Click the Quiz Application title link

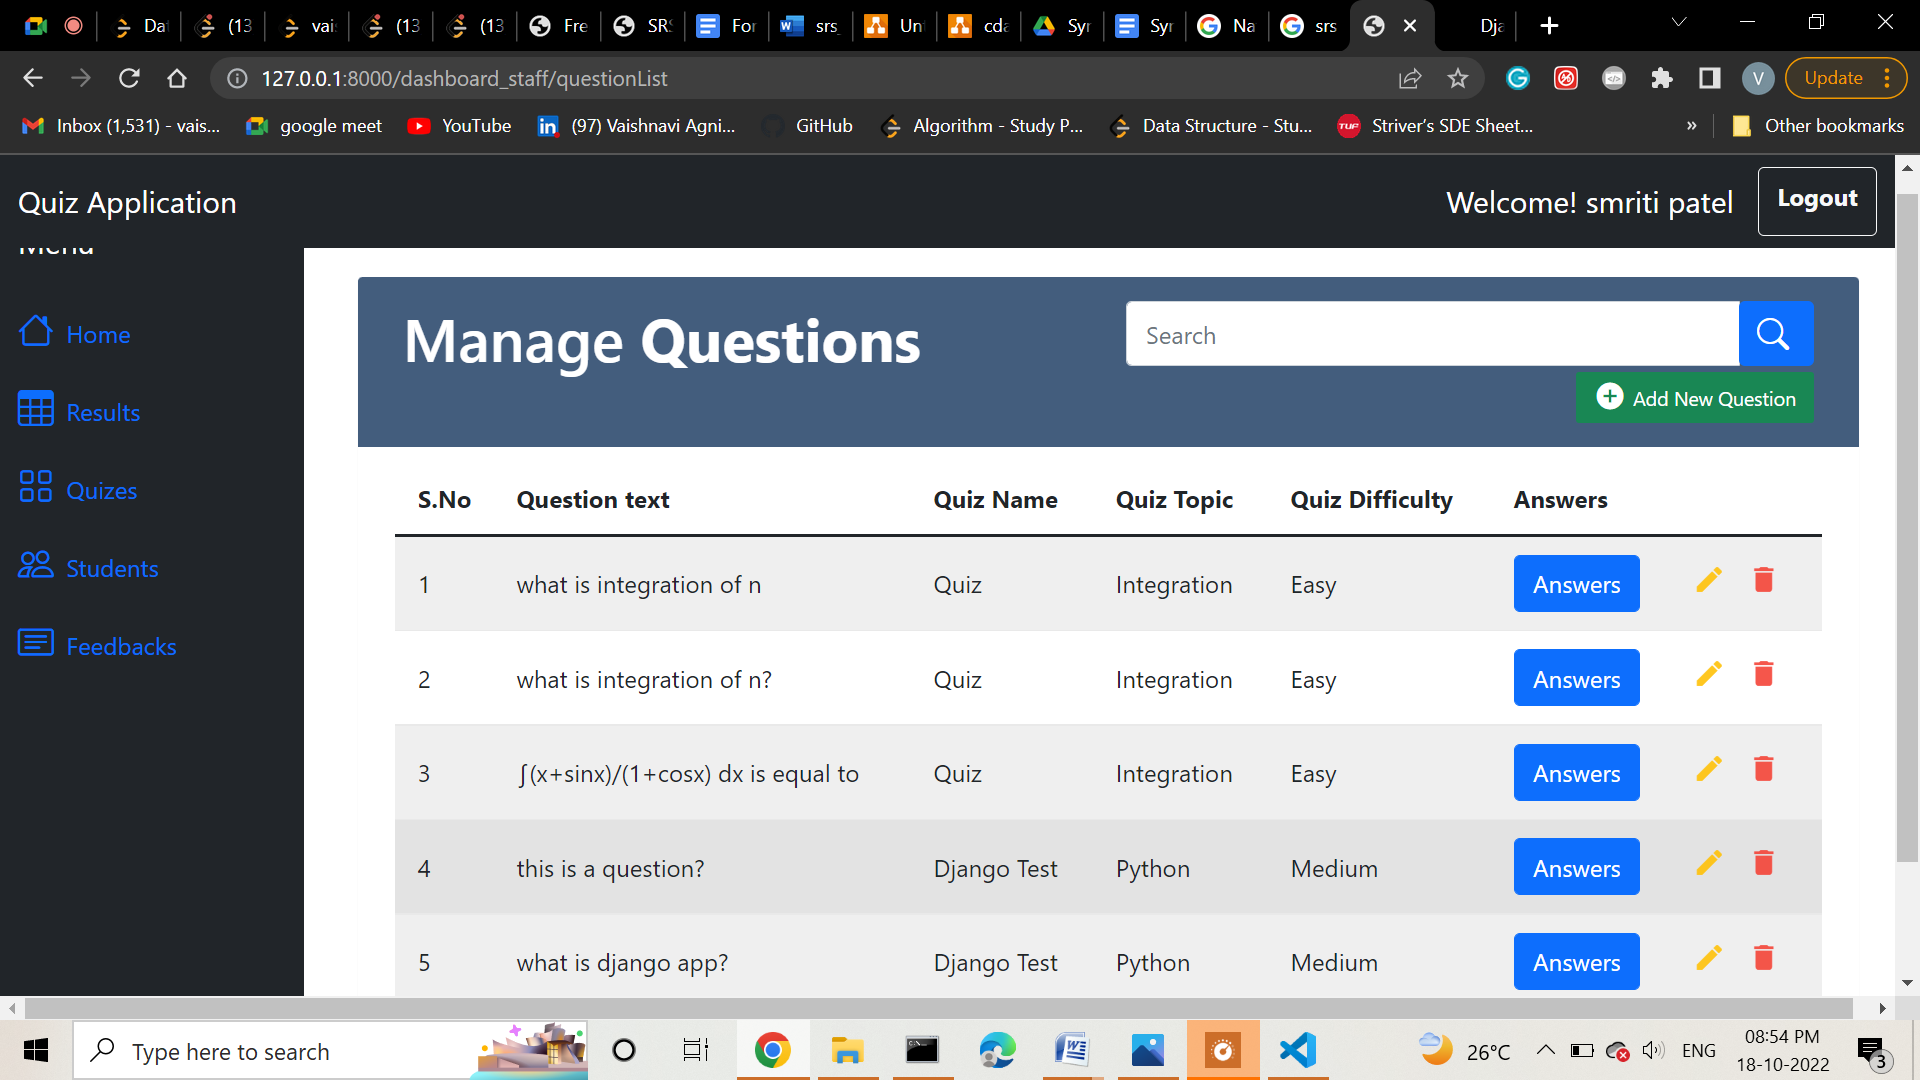(x=127, y=203)
